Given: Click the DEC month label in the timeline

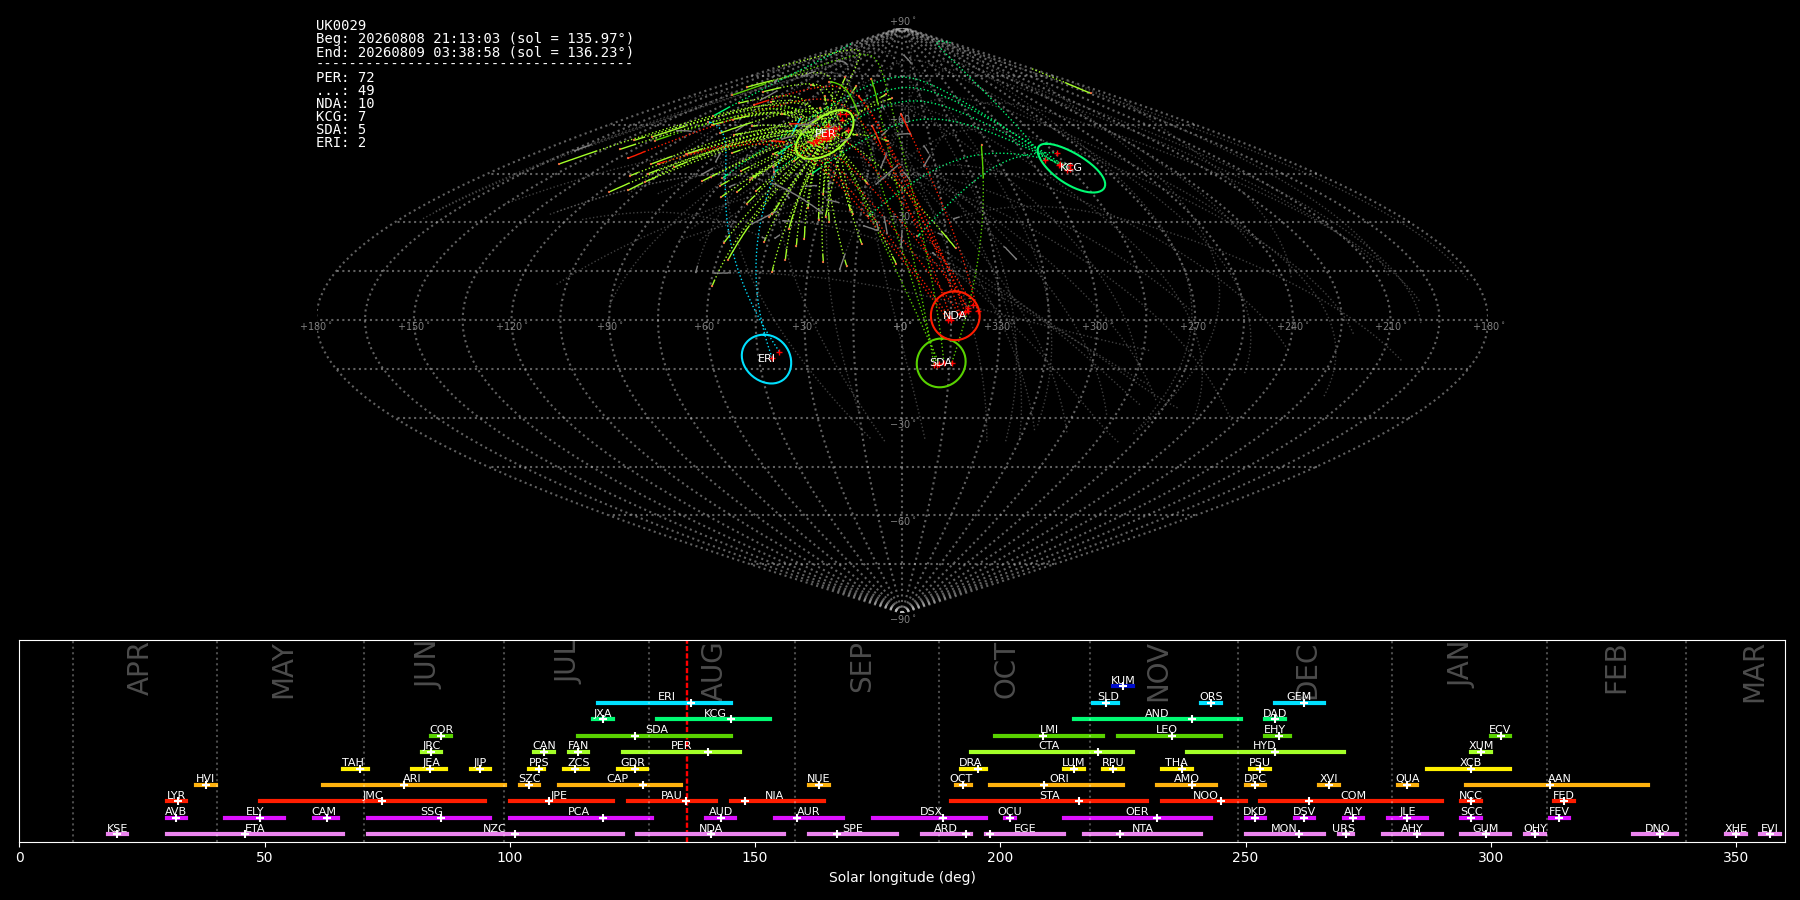Looking at the screenshot, I should coord(1307,671).
